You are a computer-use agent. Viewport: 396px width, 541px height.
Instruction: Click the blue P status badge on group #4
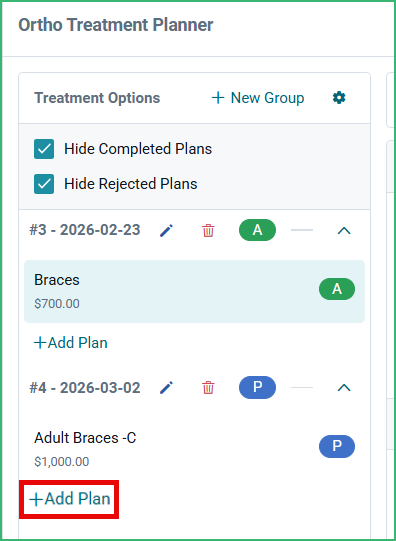click(x=257, y=387)
